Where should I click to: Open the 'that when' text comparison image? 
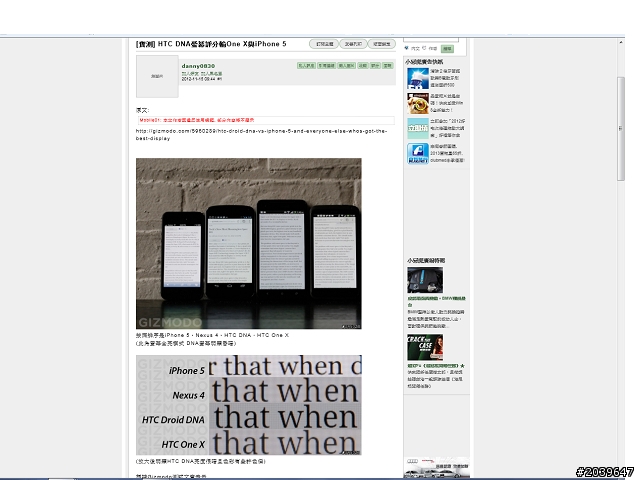click(x=249, y=405)
